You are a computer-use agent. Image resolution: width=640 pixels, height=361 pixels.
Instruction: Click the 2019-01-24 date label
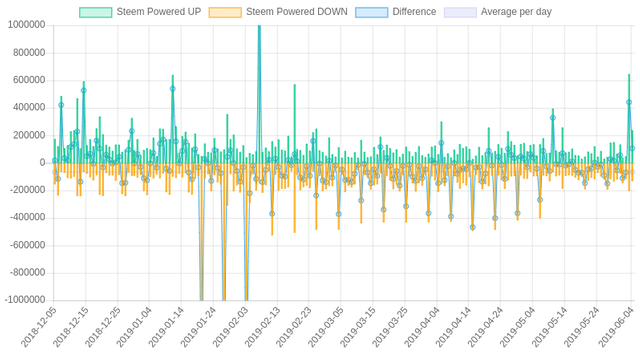198,327
